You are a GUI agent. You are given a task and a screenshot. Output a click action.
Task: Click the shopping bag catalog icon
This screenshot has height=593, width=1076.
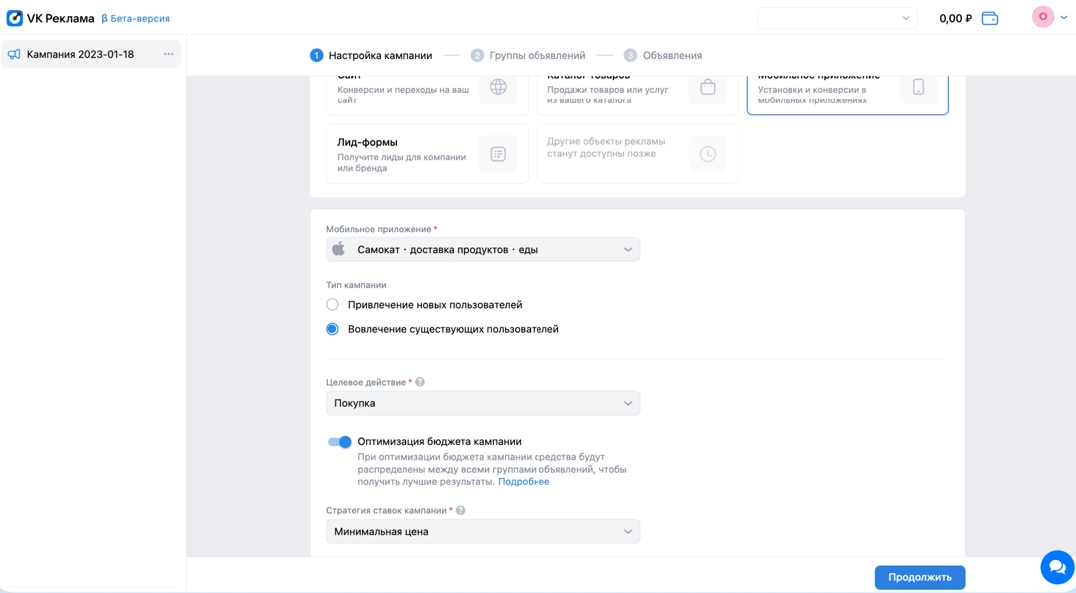pos(708,88)
